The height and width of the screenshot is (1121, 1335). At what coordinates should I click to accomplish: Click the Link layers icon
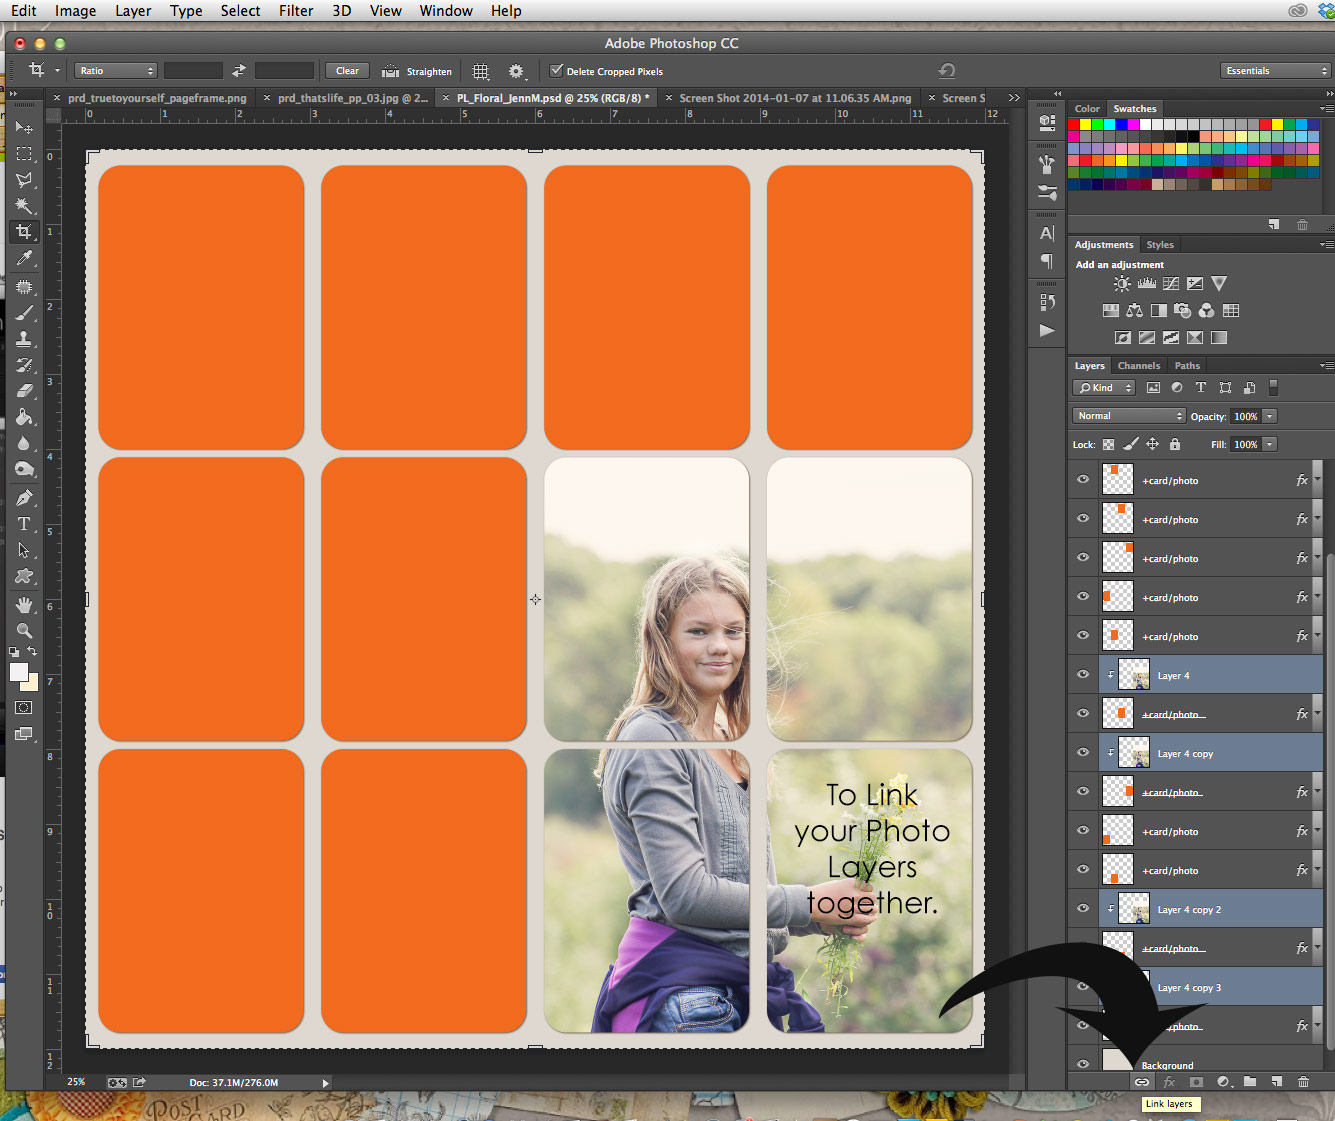pyautogui.click(x=1141, y=1082)
